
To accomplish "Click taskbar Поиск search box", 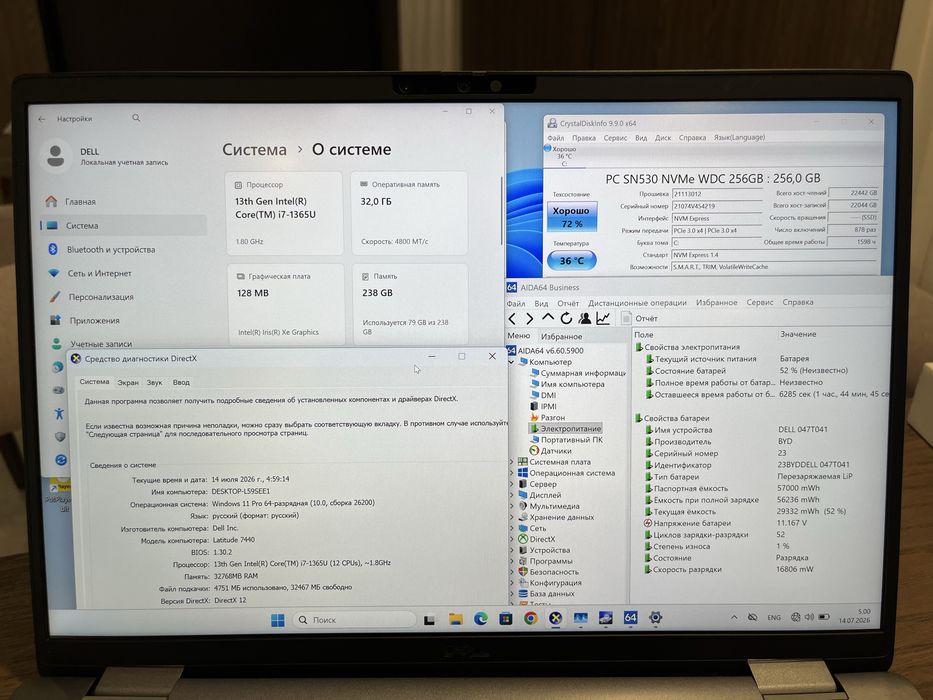I will click(354, 620).
